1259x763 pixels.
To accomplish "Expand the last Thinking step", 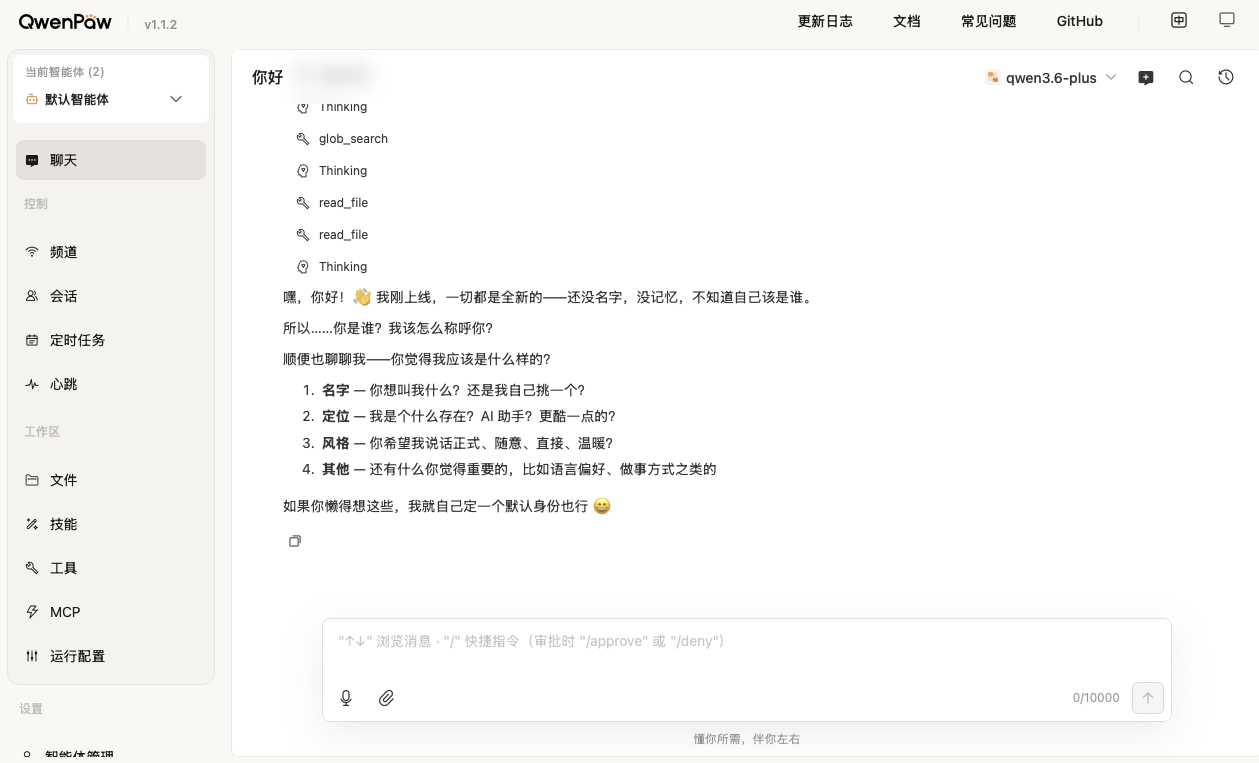I will click(342, 267).
